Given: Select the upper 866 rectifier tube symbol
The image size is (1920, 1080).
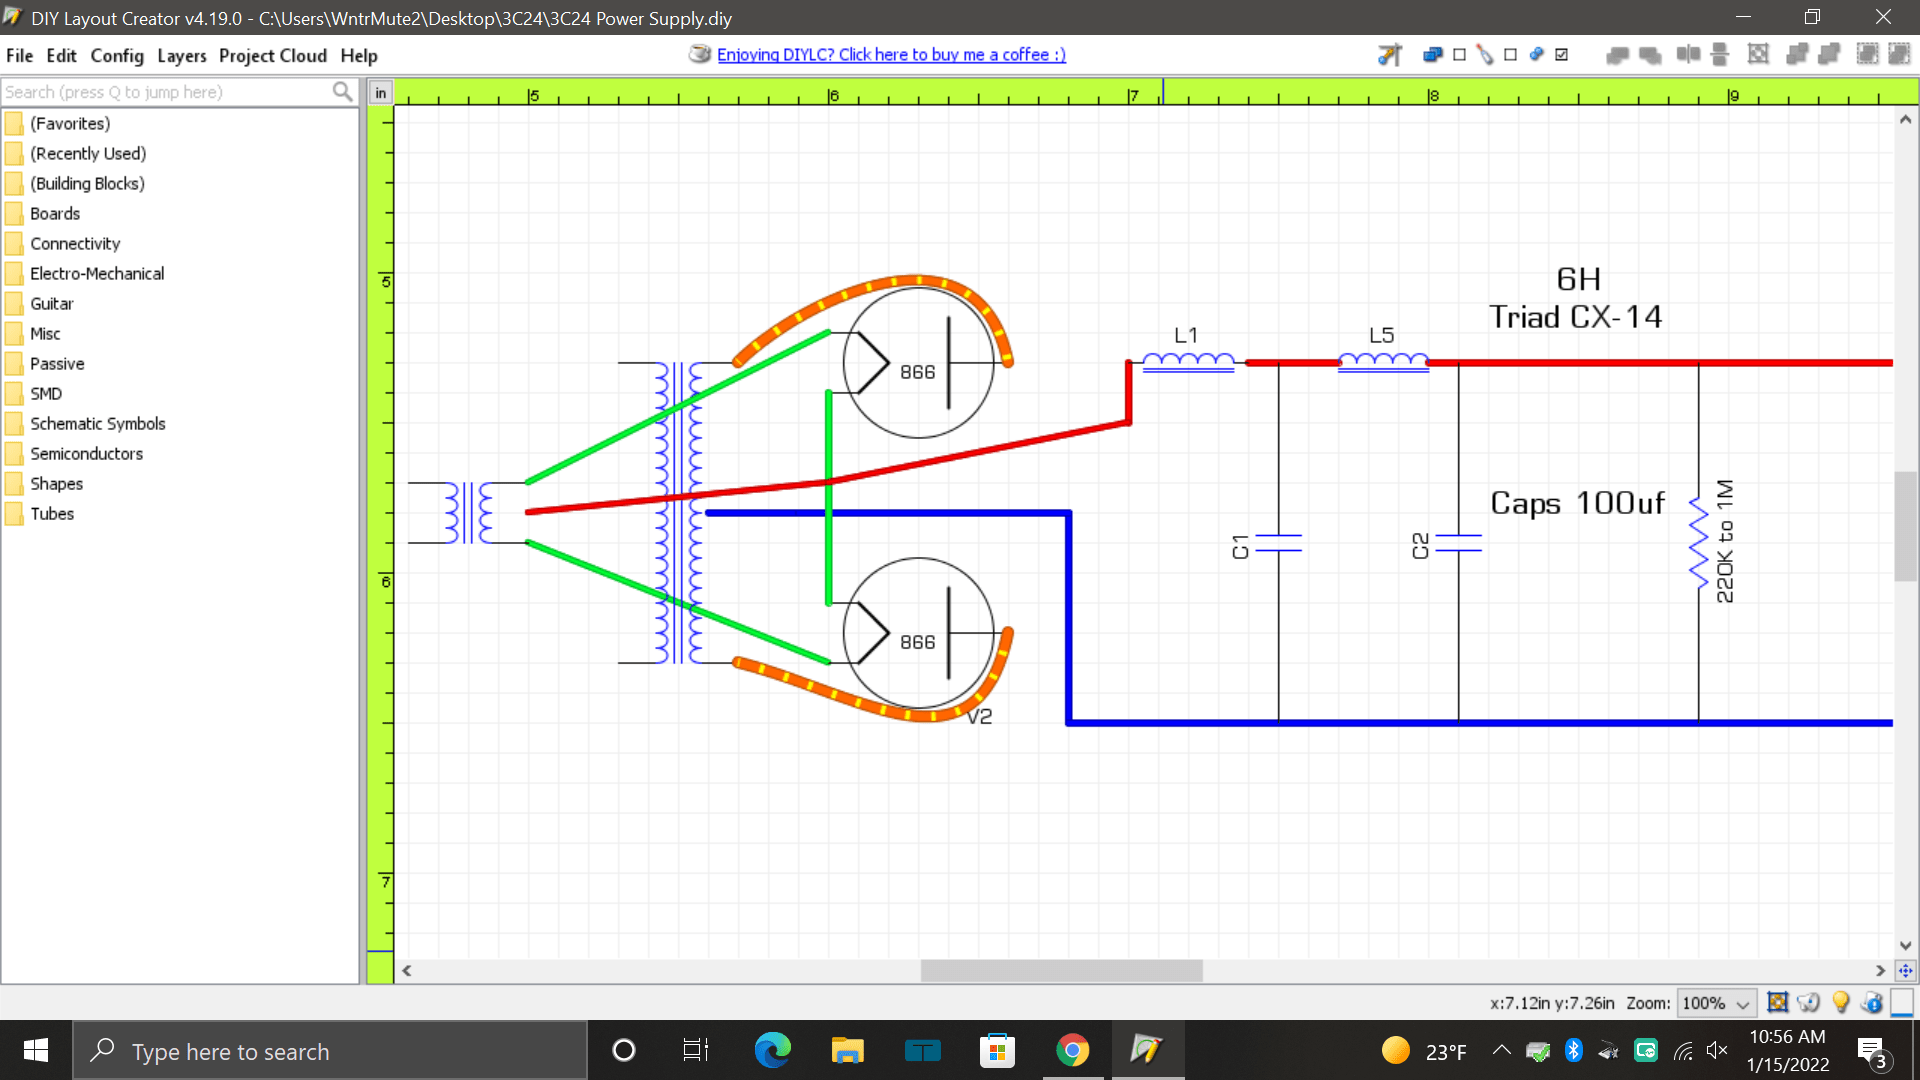Looking at the screenshot, I should point(918,362).
